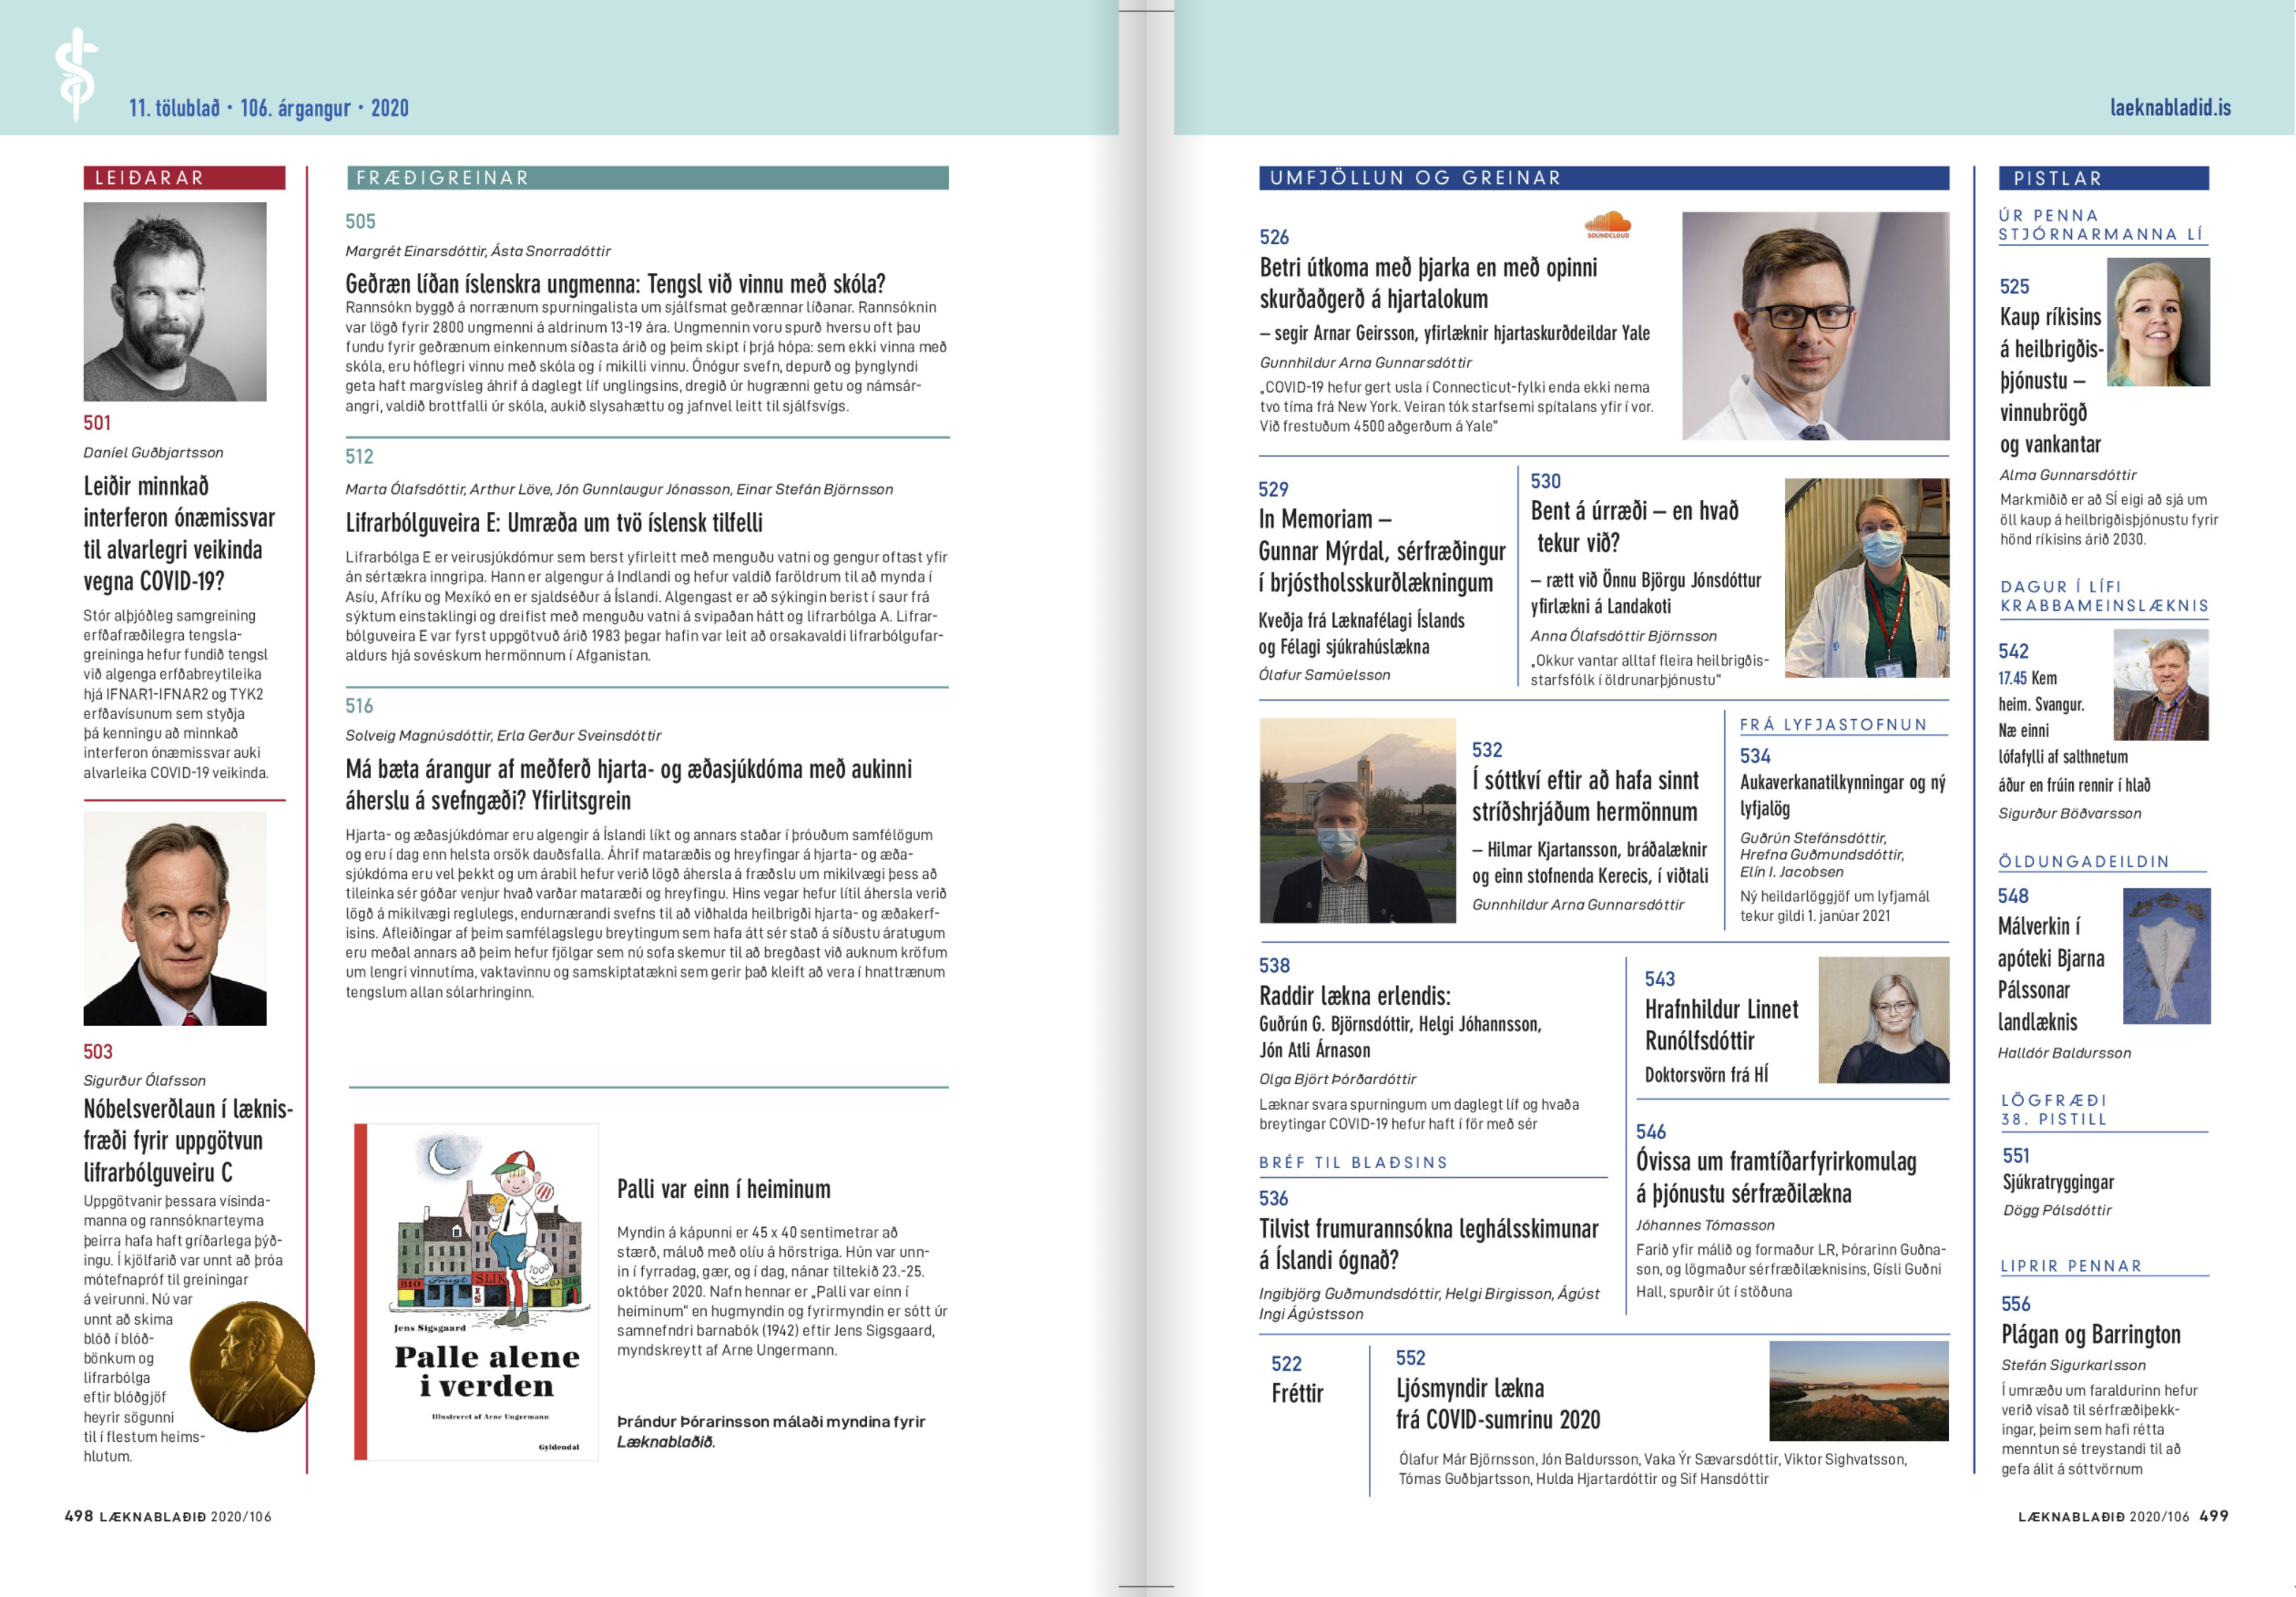Click Sigurður Böðvarsson's photo
2296x1597 pixels.
pyautogui.click(x=2160, y=684)
